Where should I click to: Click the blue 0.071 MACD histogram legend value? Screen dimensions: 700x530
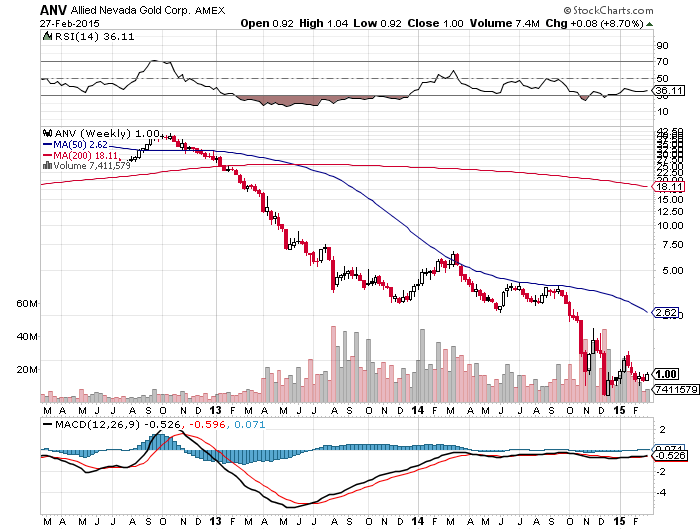pos(250,424)
